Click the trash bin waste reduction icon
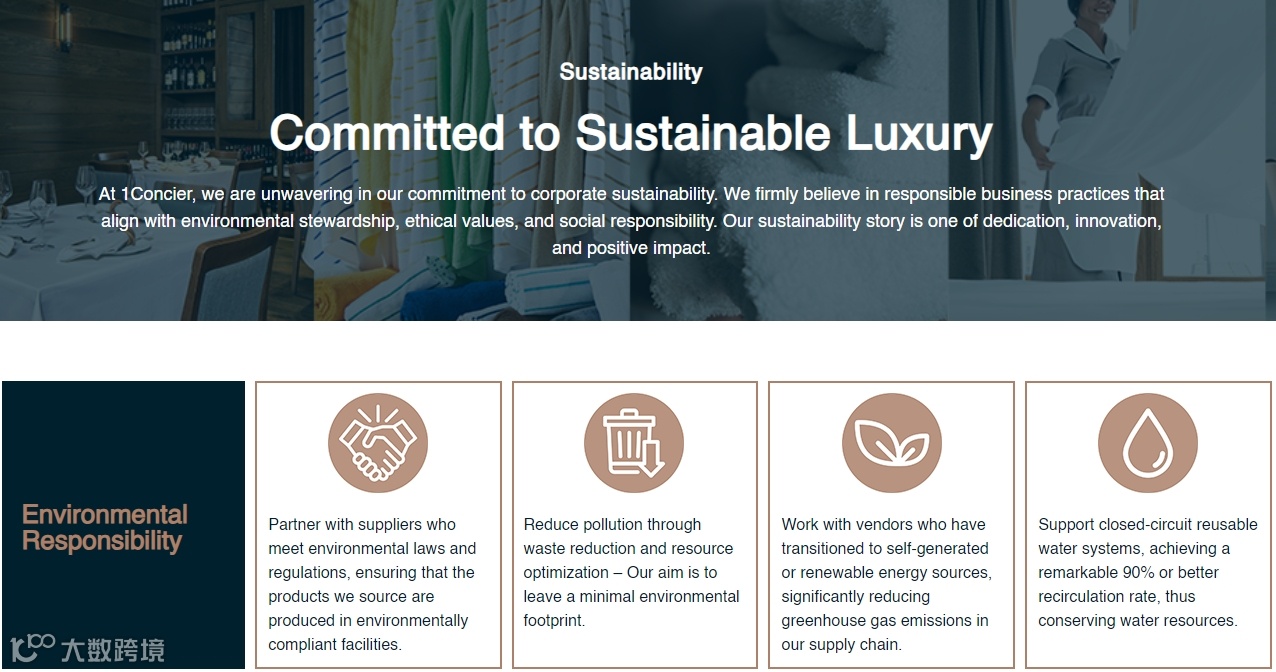The height and width of the screenshot is (672, 1276). click(x=634, y=443)
